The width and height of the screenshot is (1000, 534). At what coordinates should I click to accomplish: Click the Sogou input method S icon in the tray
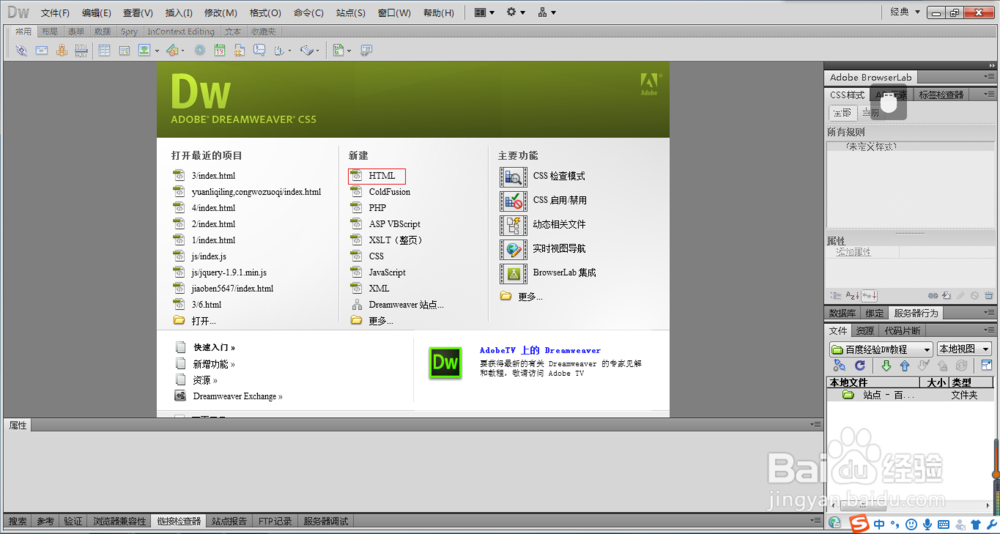coord(859,524)
